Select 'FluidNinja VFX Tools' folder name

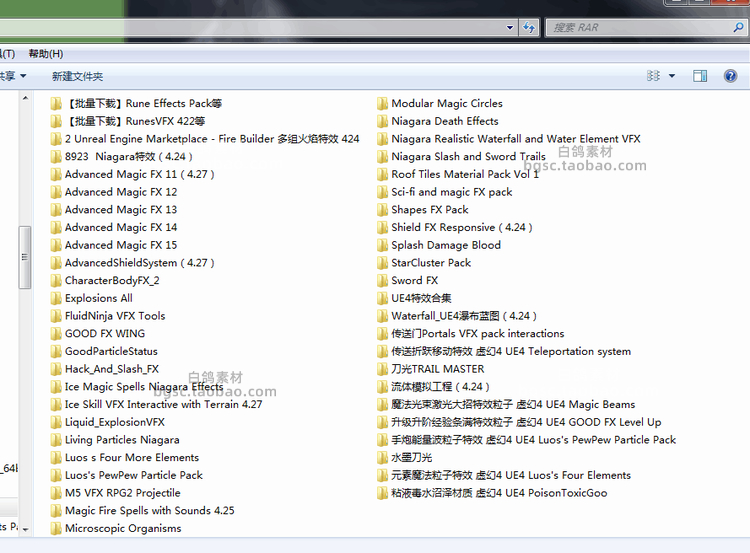click(115, 316)
